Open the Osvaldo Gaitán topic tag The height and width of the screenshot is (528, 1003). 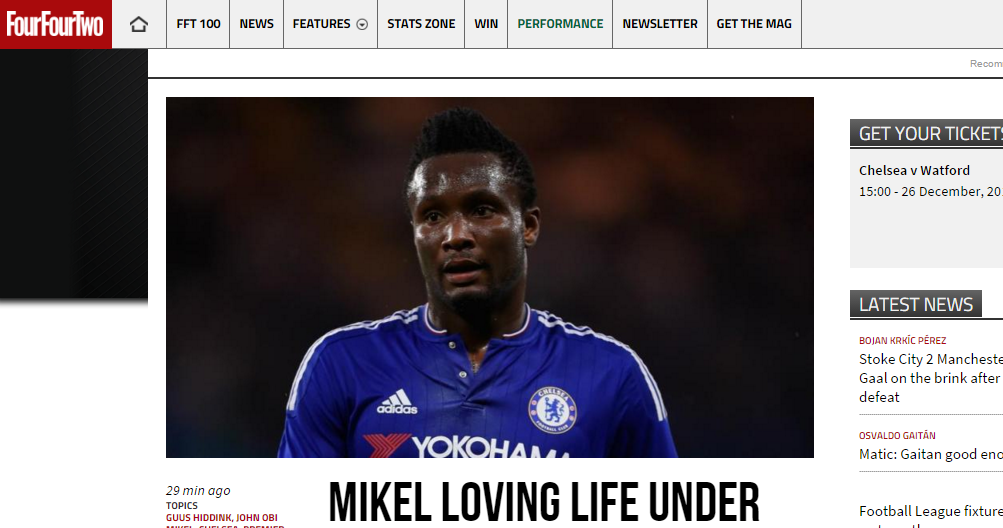pos(897,435)
